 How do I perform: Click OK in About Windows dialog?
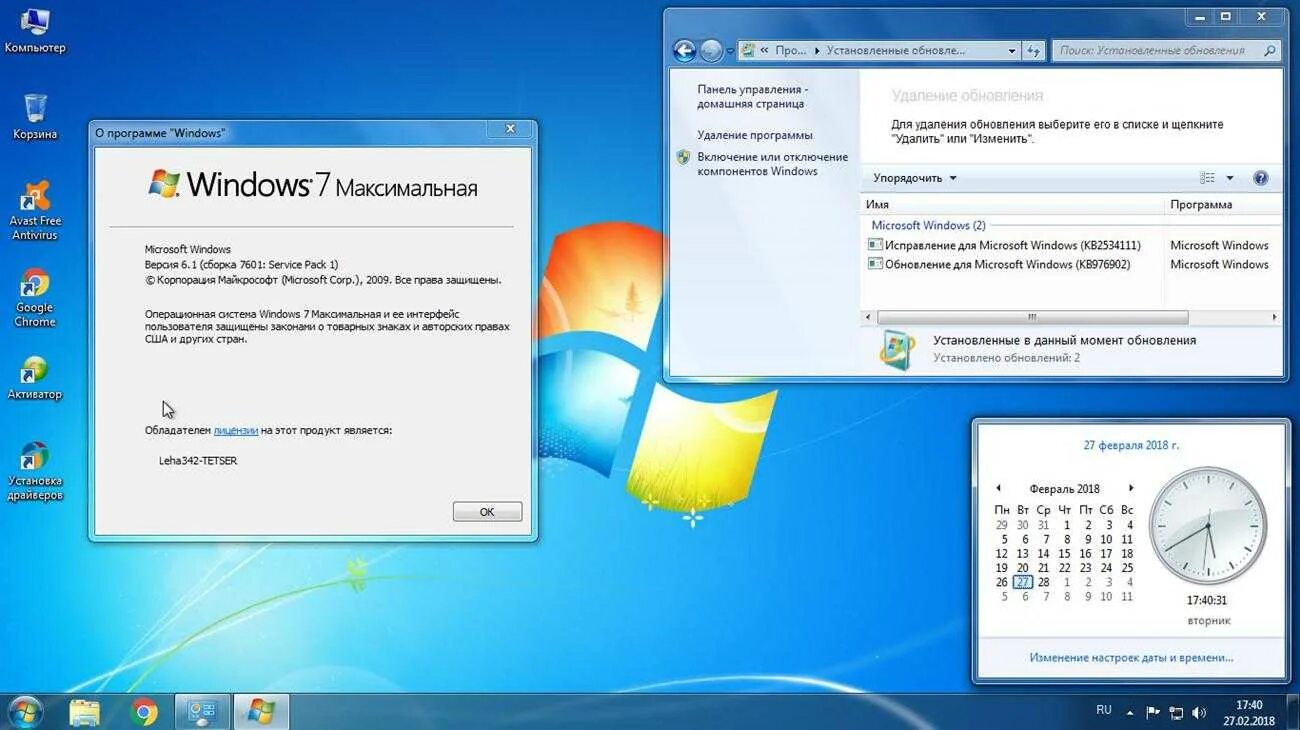click(x=487, y=511)
